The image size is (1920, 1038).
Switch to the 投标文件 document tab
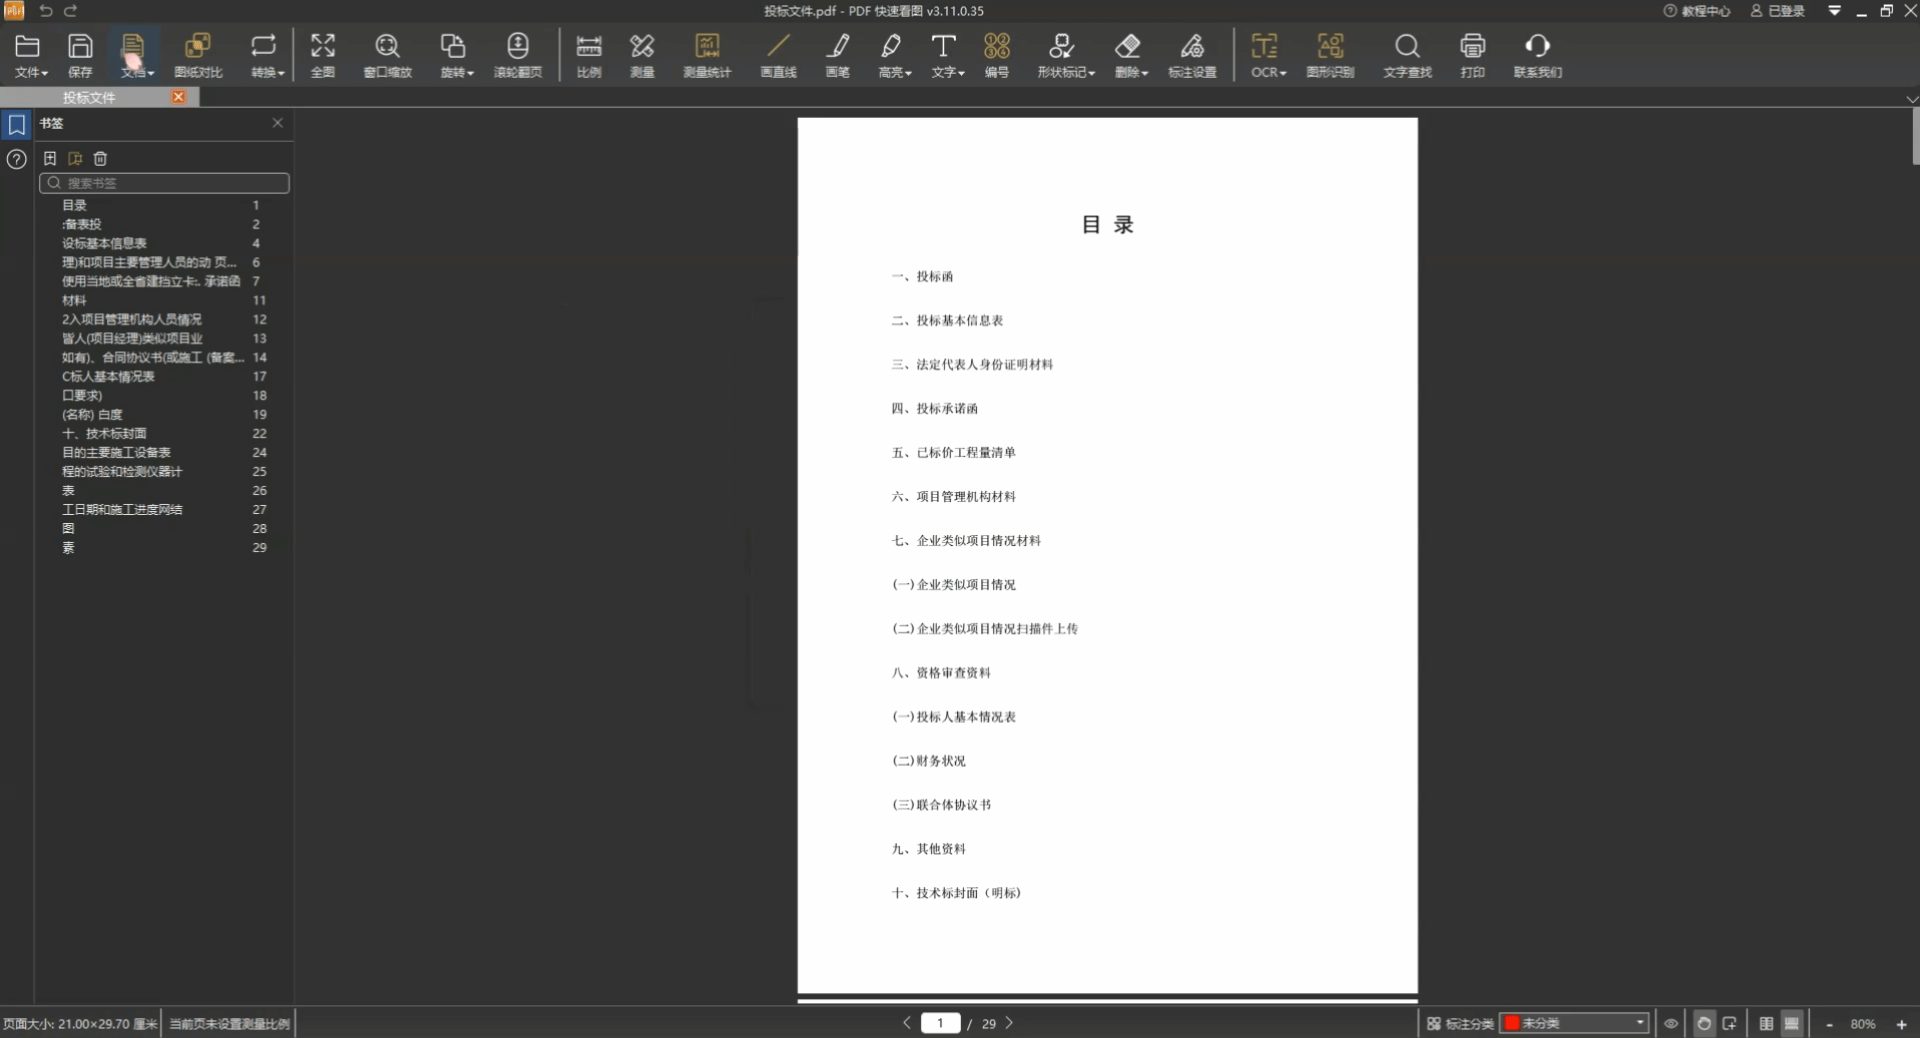(x=89, y=97)
